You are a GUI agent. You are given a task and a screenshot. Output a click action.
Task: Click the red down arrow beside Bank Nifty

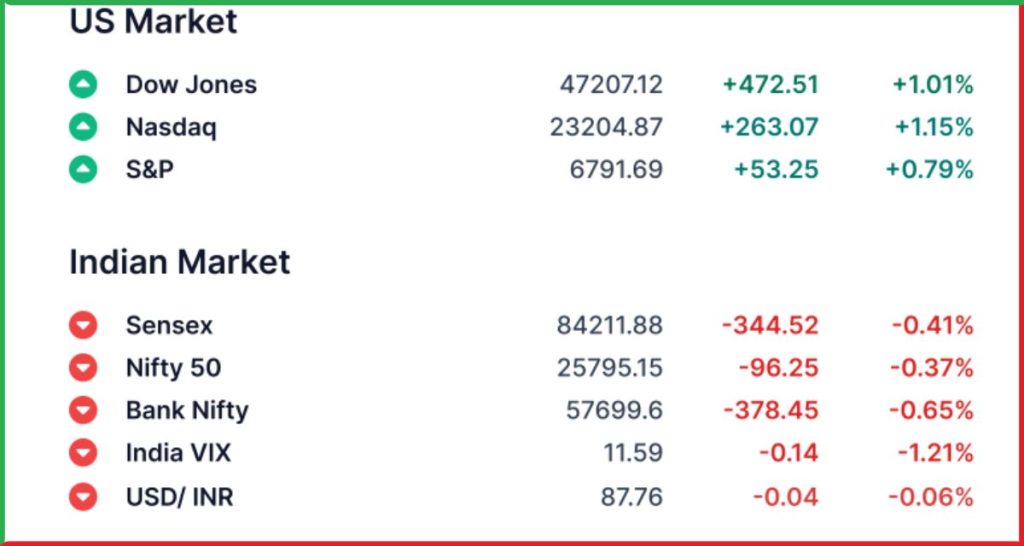pyautogui.click(x=83, y=410)
